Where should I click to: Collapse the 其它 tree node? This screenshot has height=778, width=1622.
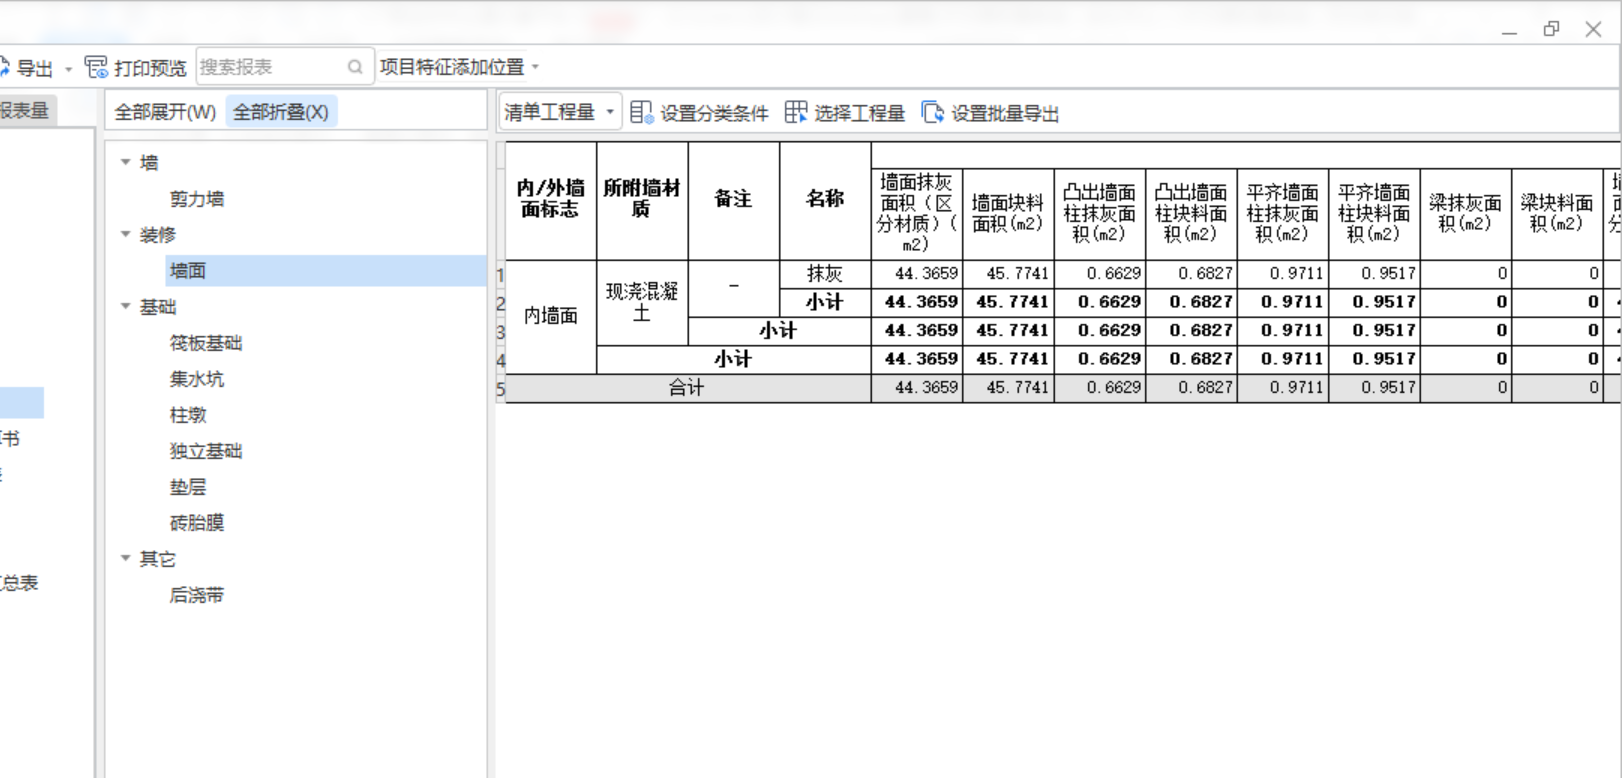point(126,558)
